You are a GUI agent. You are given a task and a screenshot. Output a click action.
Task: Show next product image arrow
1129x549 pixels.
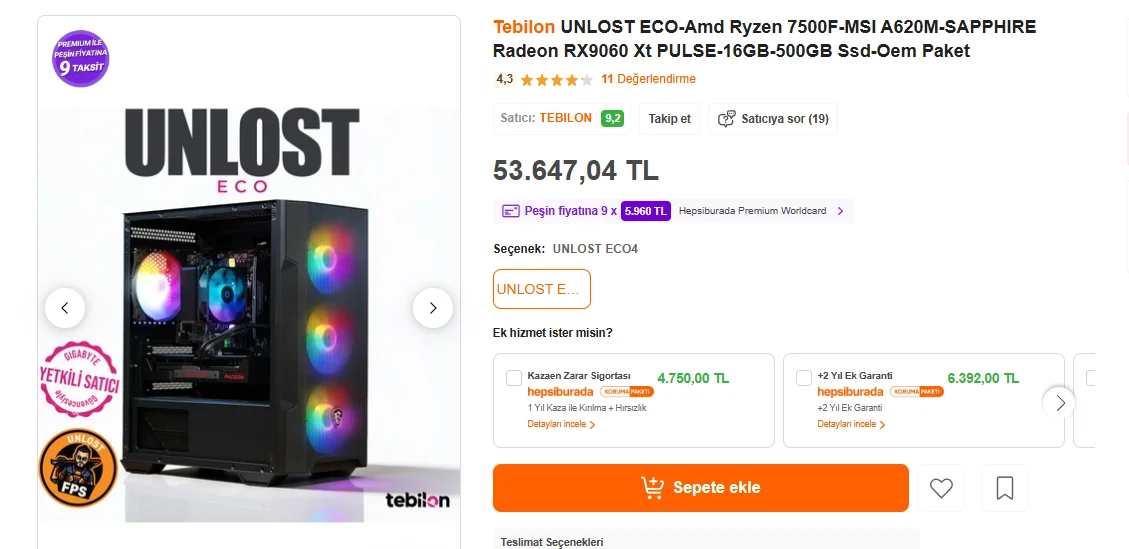coord(433,308)
